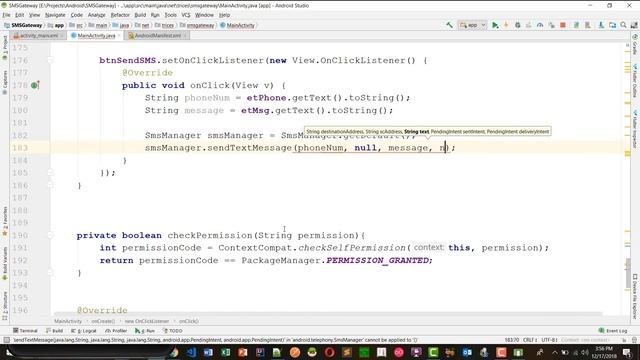Screen dimensions: 640x360
Task: Click the smsgateway package breadcrumb
Action: pos(197,25)
